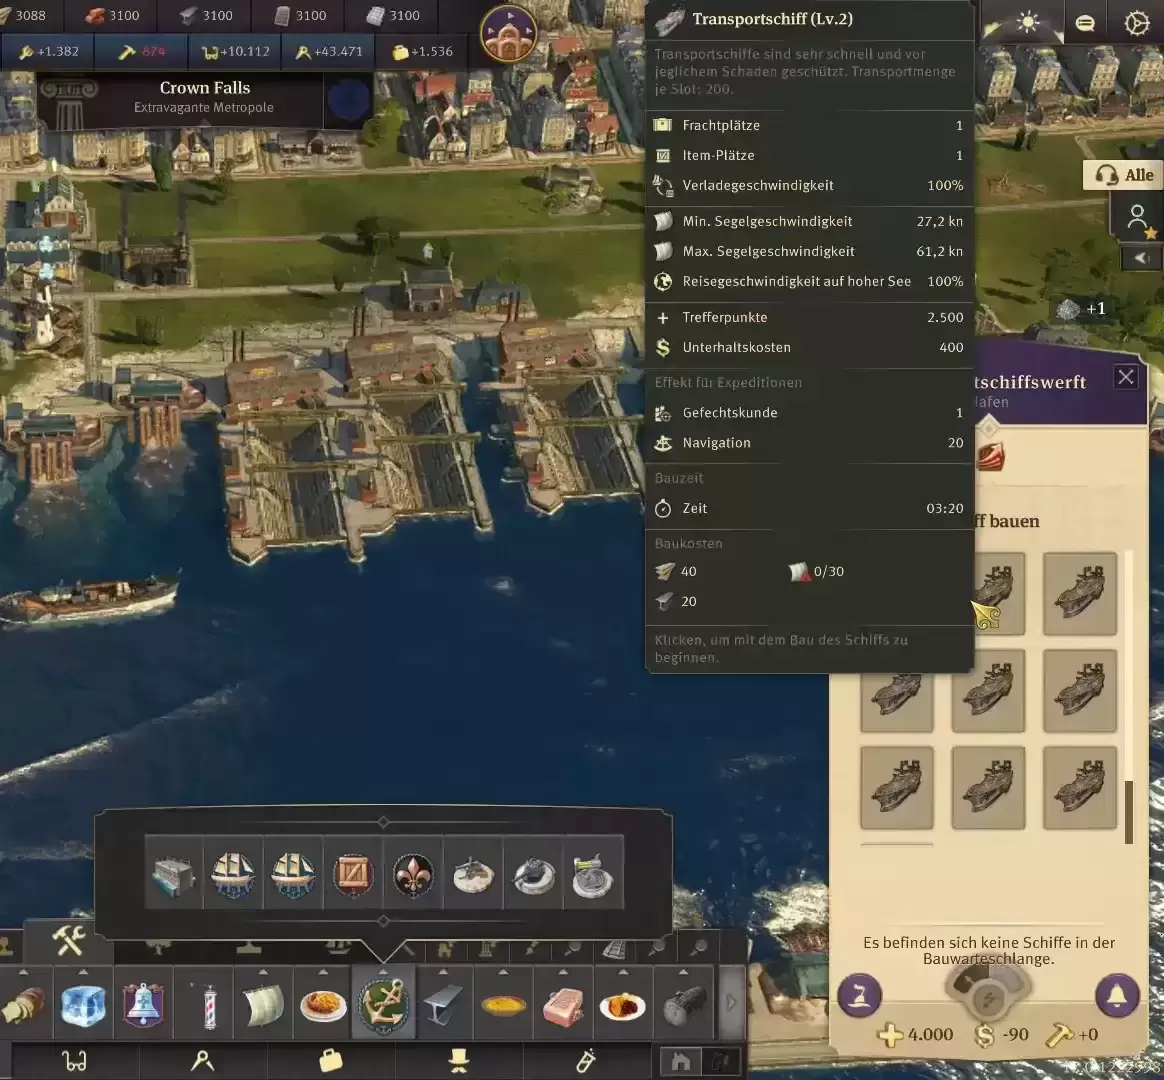This screenshot has width=1164, height=1080.
Task: Expand the Crown Falls island info
Action: (204, 97)
